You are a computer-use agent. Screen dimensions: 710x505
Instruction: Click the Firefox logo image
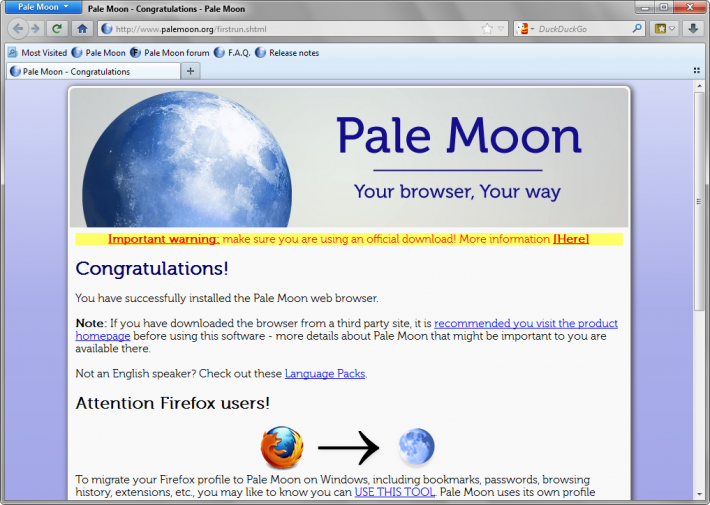coord(282,447)
